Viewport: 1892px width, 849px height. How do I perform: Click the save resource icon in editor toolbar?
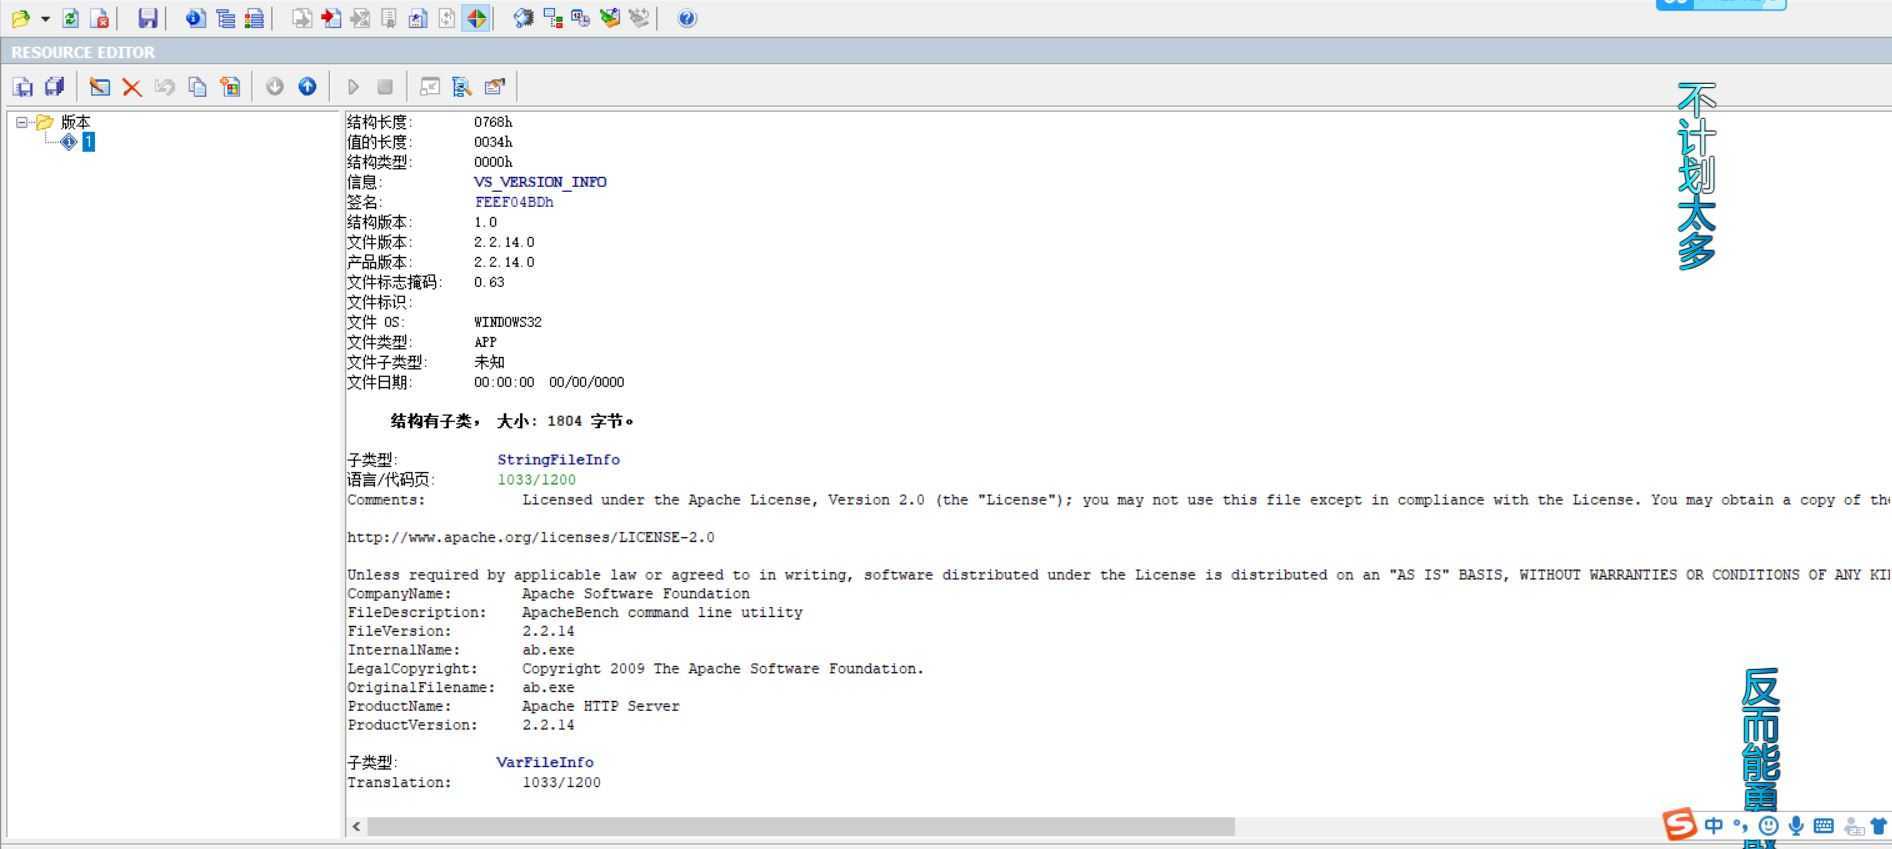click(x=22, y=87)
